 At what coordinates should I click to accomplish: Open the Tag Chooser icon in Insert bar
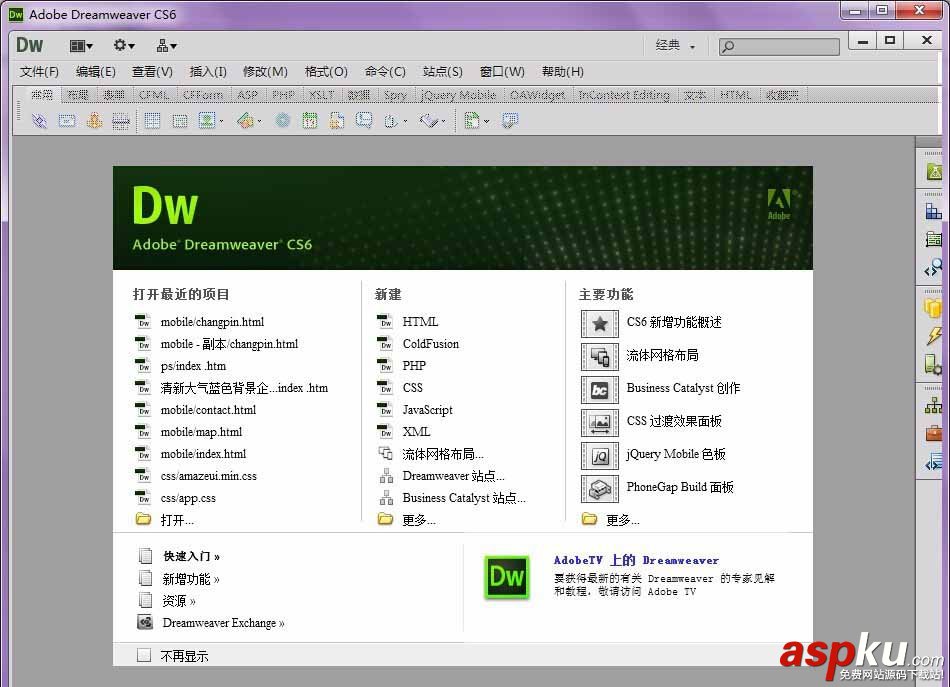pyautogui.click(x=510, y=121)
